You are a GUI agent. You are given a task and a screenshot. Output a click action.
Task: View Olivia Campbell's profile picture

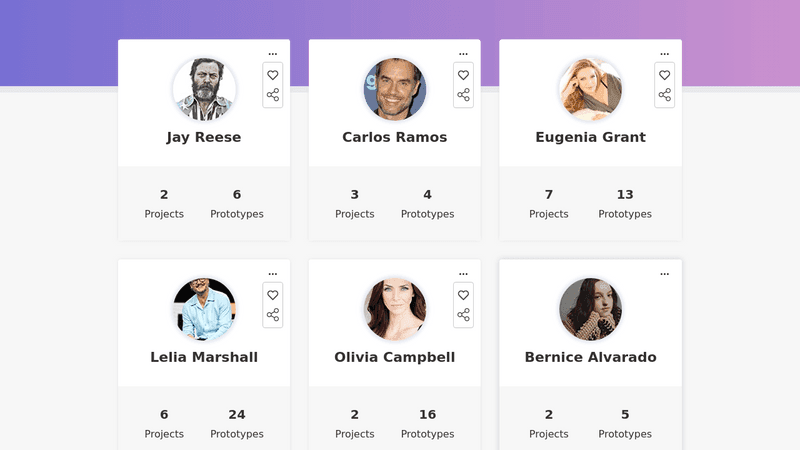[x=395, y=309]
